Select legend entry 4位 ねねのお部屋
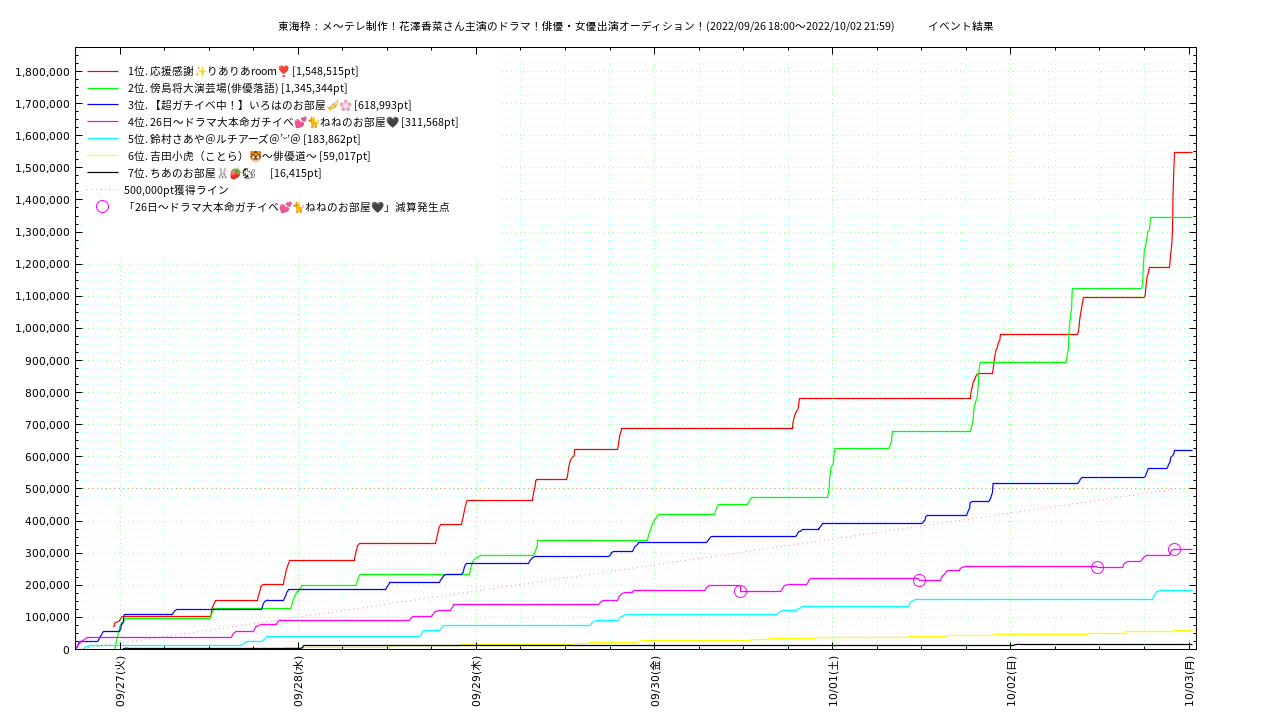Image resolution: width=1280 pixels, height=720 pixels. click(x=293, y=122)
